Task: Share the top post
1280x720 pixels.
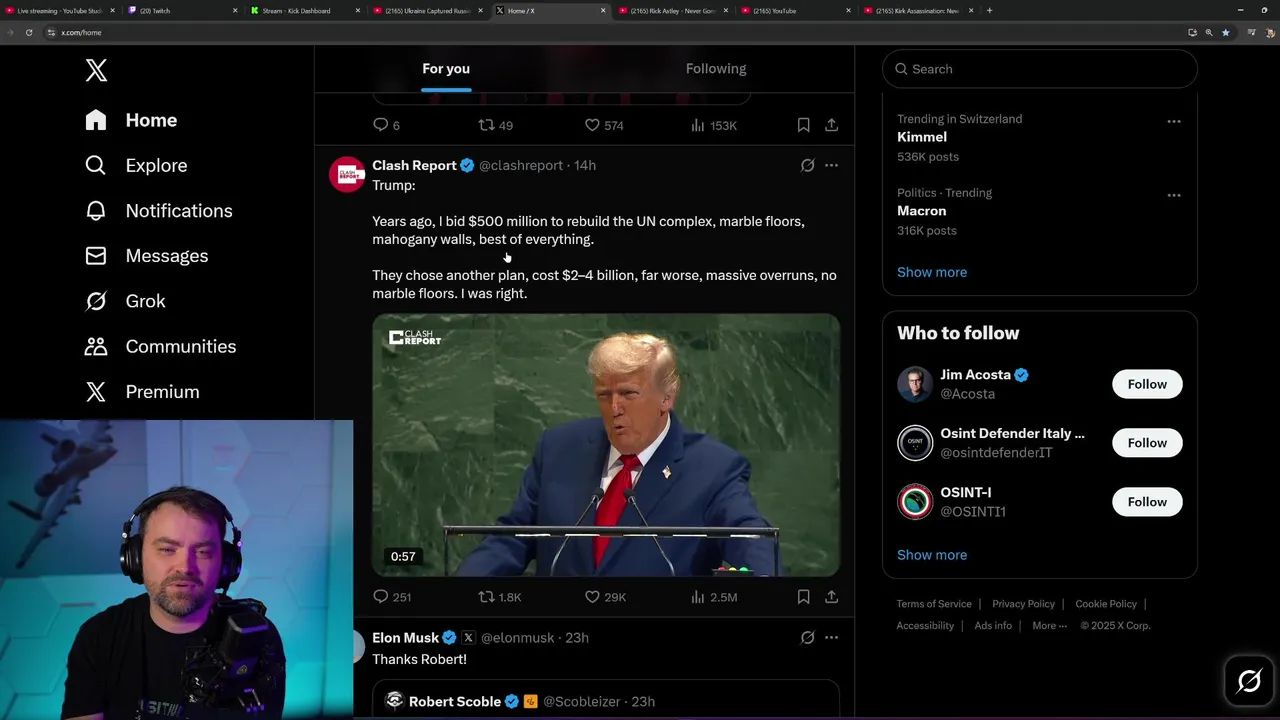Action: pyautogui.click(x=831, y=125)
